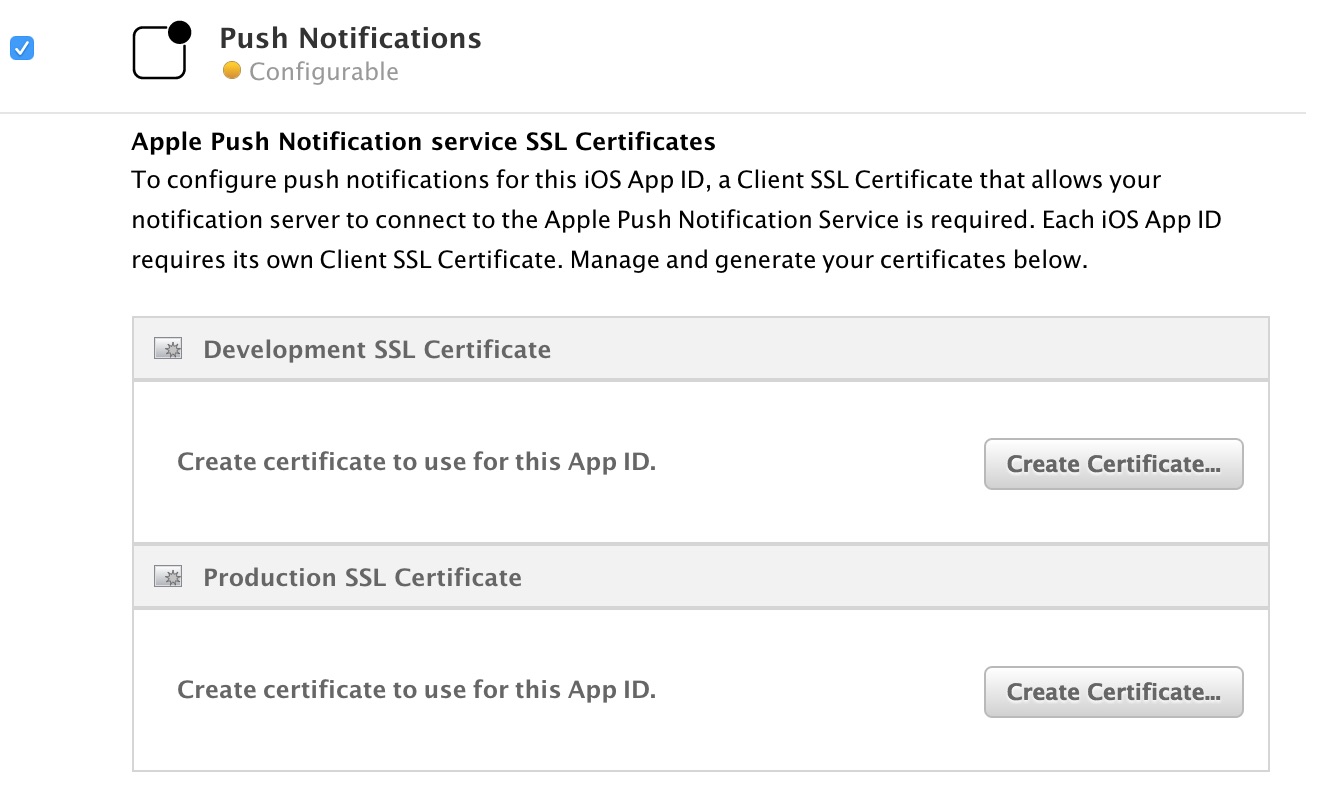Collapse the Production SSL Certificate section
Screen dimensions: 1320x794
pyautogui.click(x=362, y=577)
